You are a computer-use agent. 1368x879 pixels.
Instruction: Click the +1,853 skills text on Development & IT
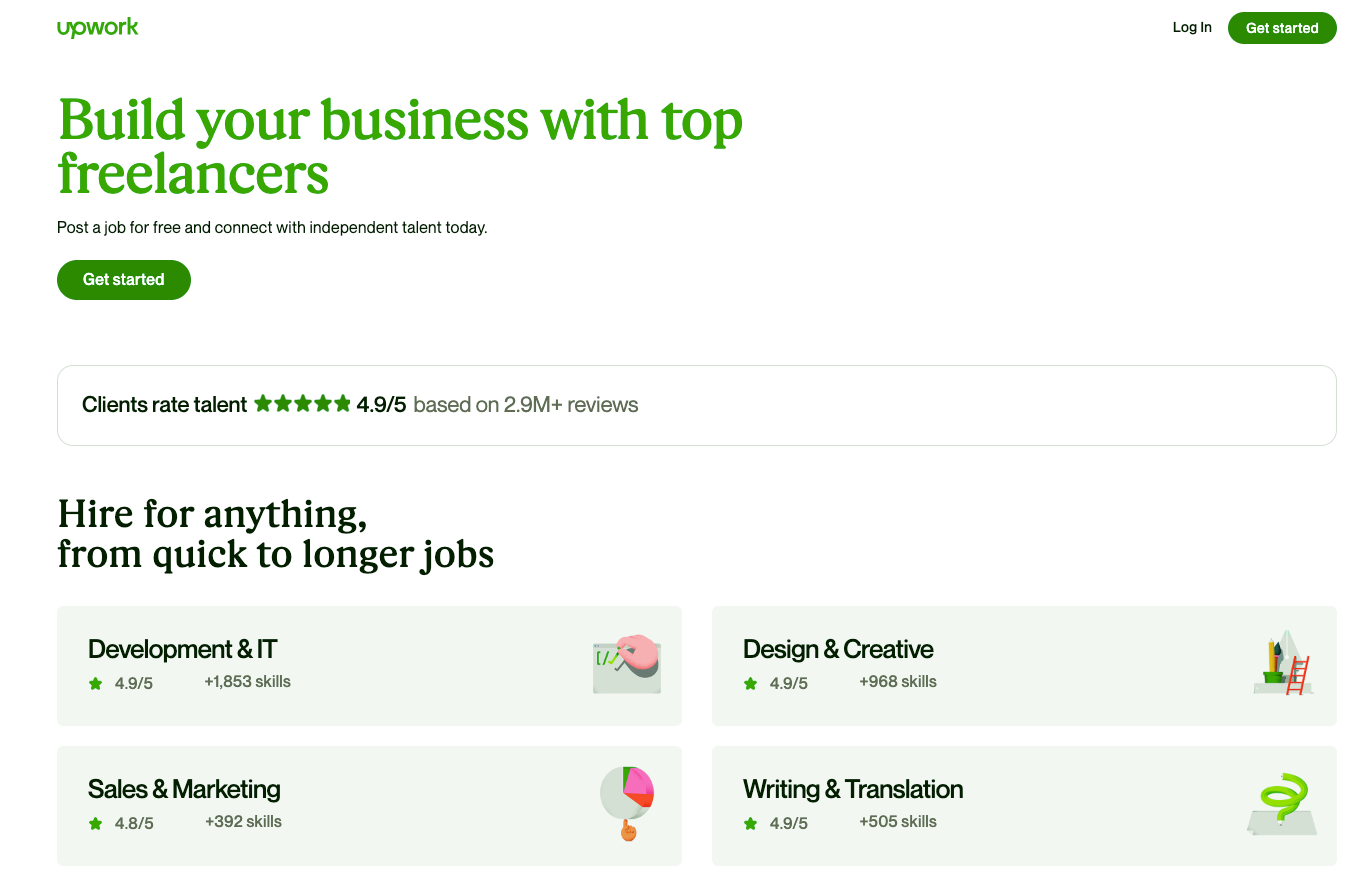247,682
